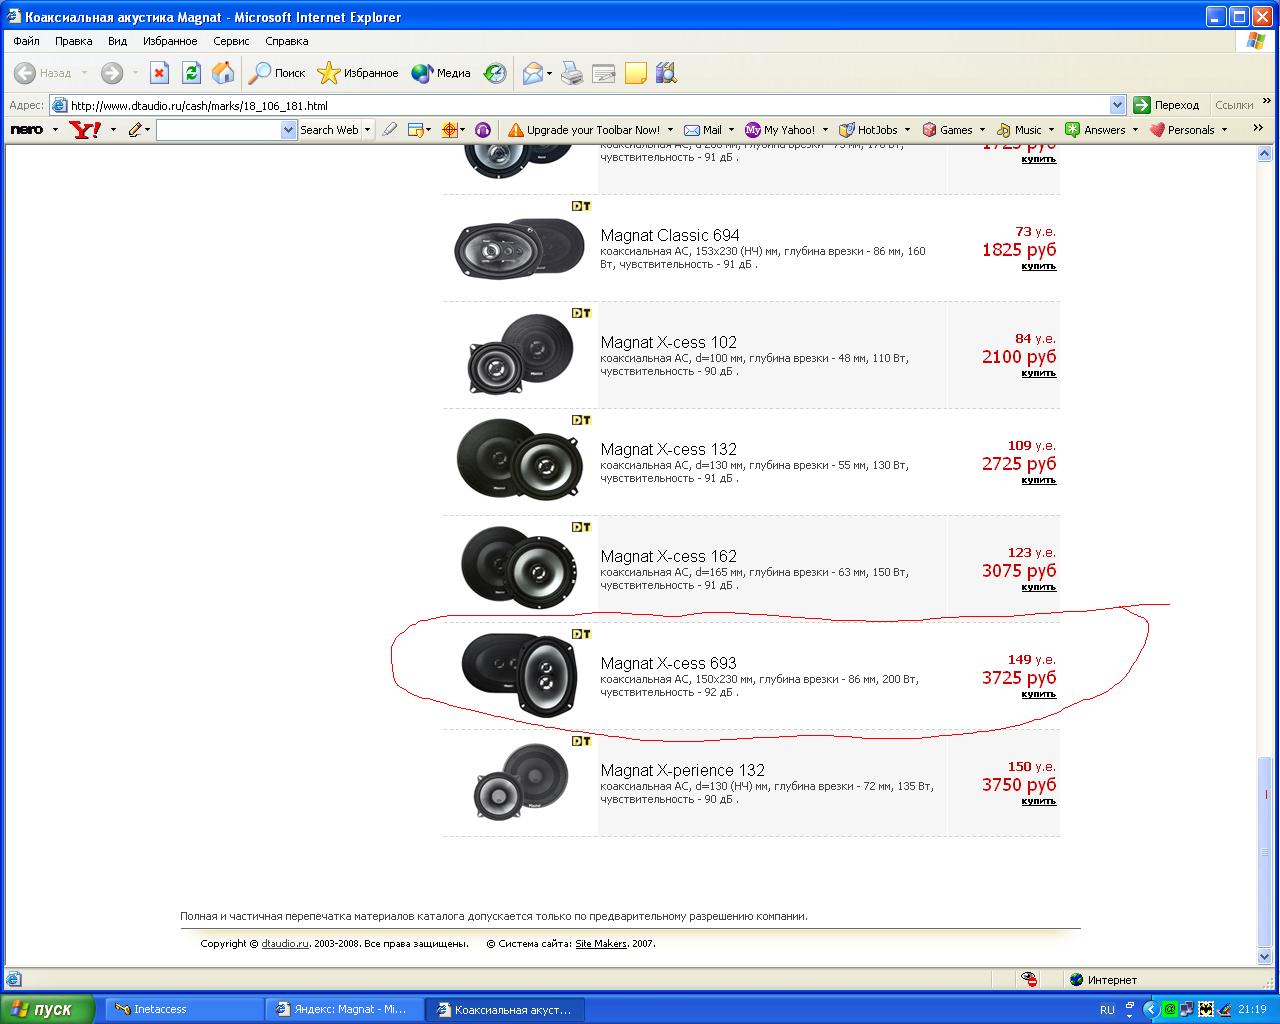Open the Справка menu
1280x1024 pixels.
pyautogui.click(x=287, y=41)
